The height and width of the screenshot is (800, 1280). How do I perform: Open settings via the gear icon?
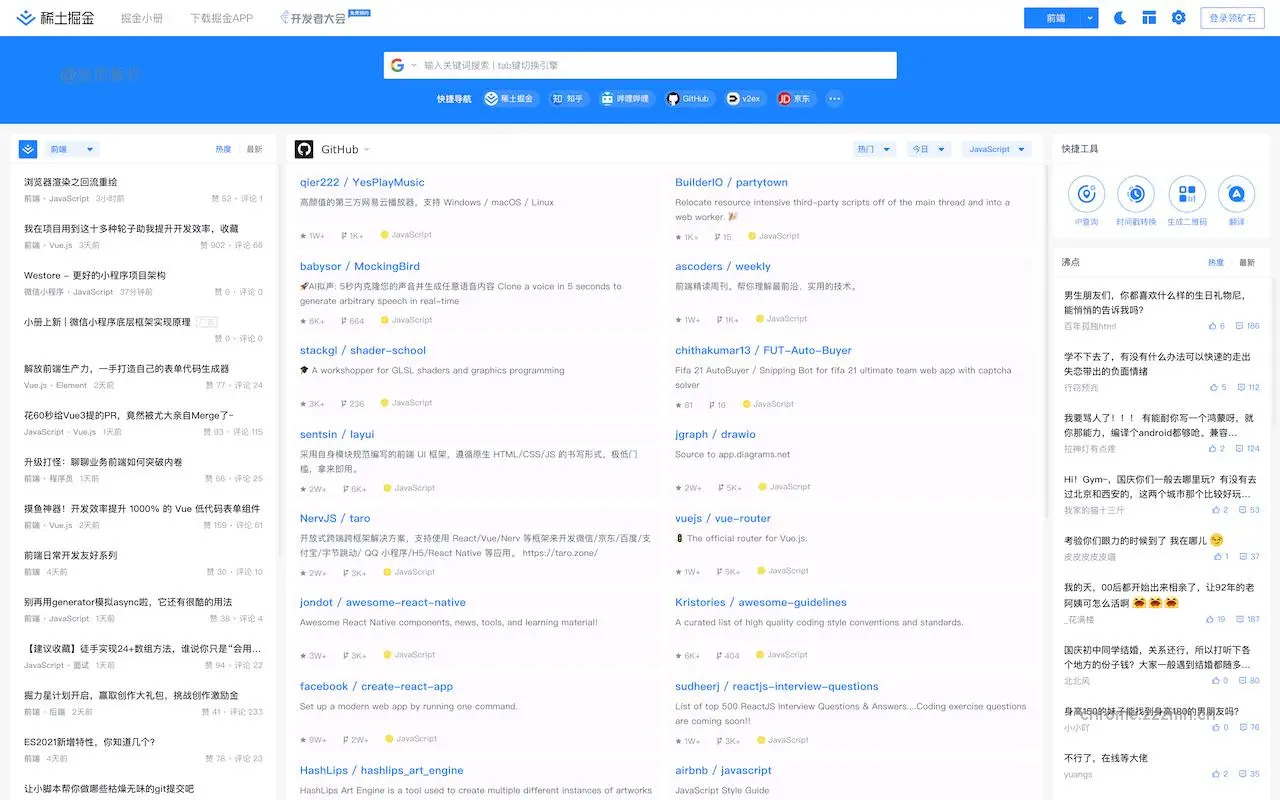pyautogui.click(x=1179, y=18)
